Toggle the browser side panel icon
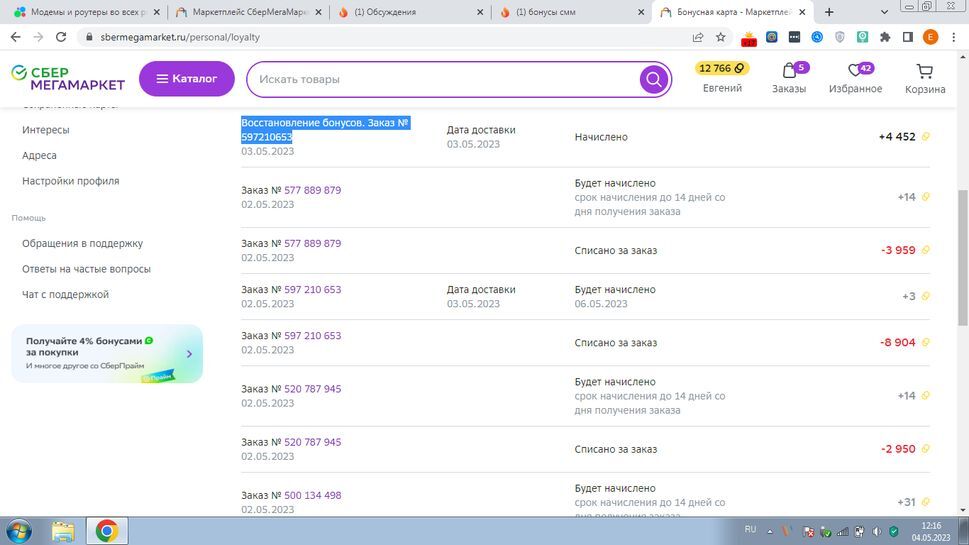The width and height of the screenshot is (969, 545). (908, 37)
